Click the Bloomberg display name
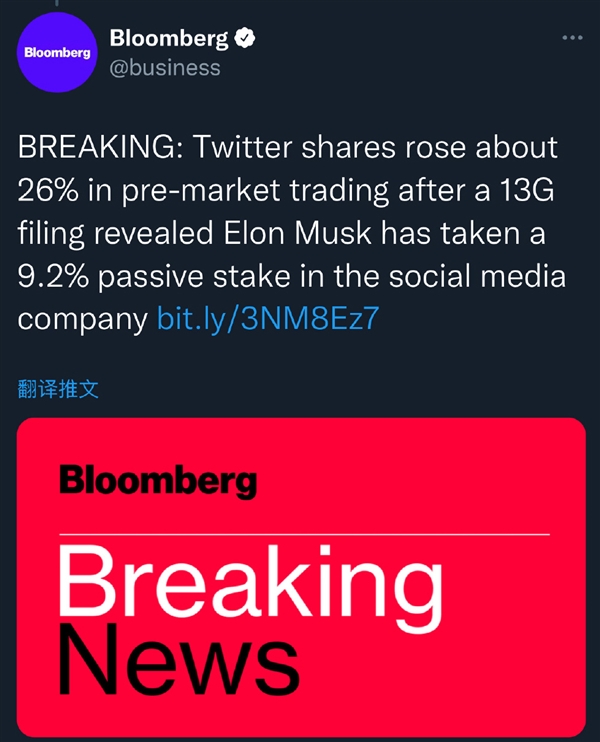Viewport: 600px width, 742px height. tap(169, 38)
